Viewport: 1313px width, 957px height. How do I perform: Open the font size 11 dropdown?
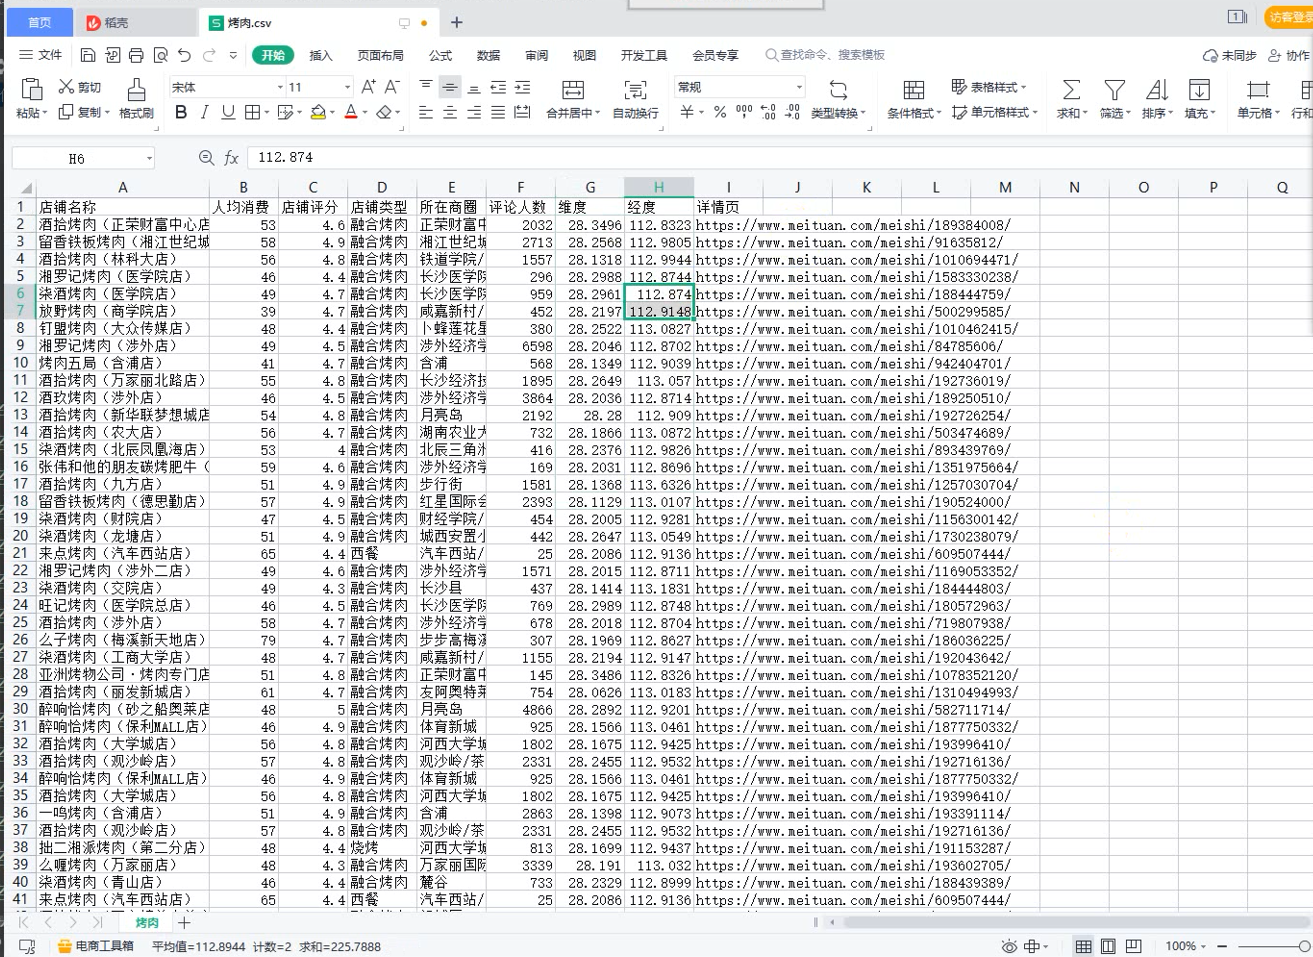[347, 87]
